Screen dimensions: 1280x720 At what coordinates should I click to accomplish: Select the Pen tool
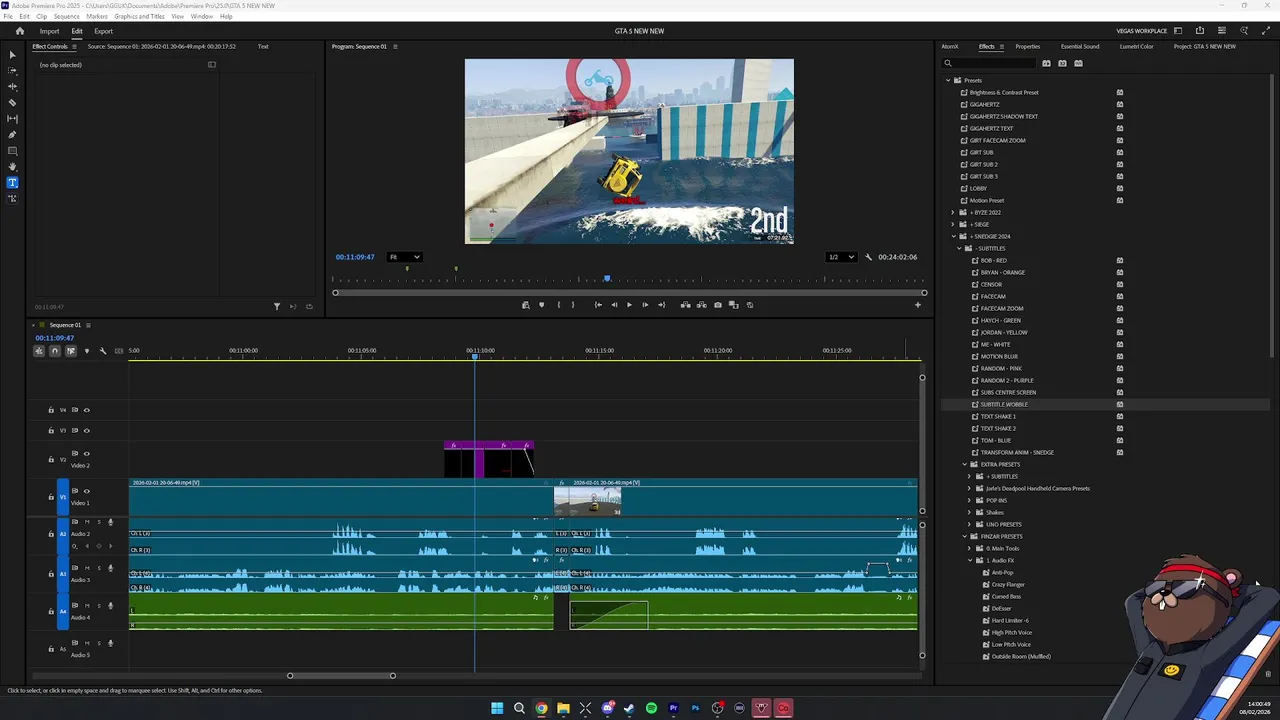12,135
